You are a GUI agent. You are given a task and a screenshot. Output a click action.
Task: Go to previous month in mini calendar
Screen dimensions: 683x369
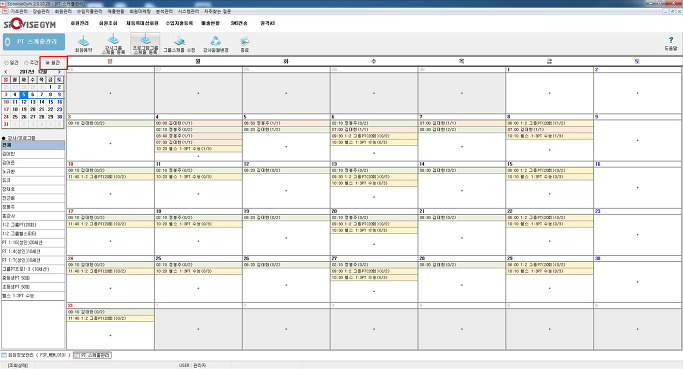[x=6, y=71]
